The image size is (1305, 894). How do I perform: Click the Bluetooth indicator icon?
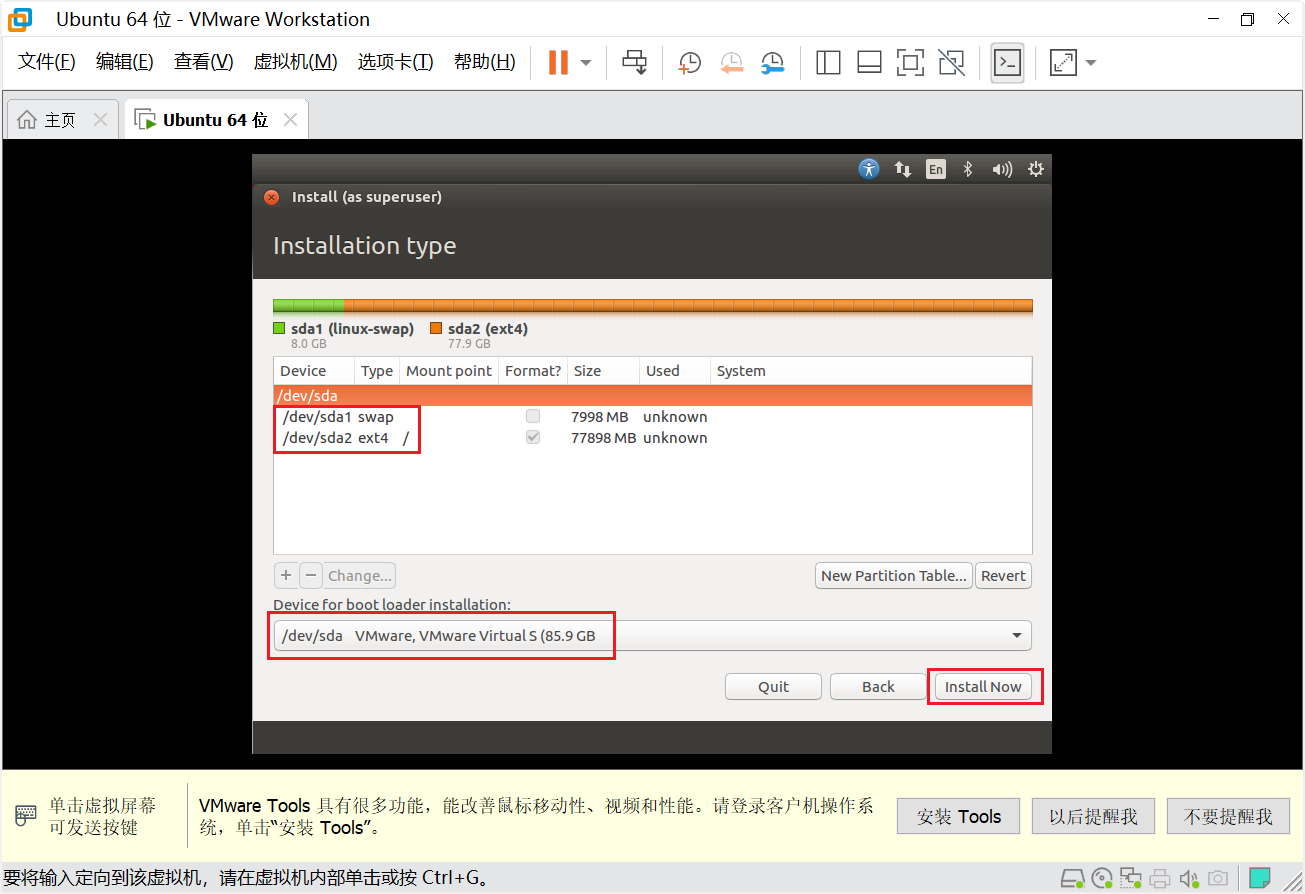[968, 169]
